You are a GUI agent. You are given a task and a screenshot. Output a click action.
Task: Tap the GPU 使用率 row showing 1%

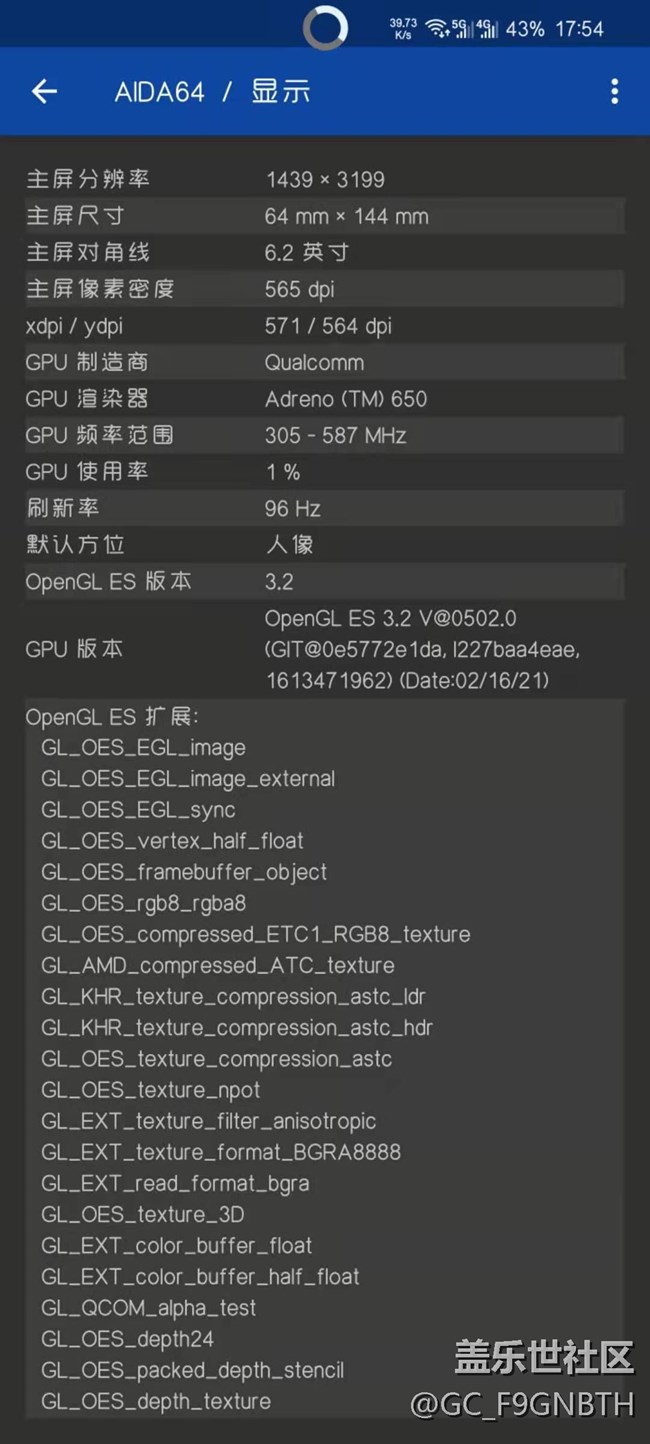[325, 471]
